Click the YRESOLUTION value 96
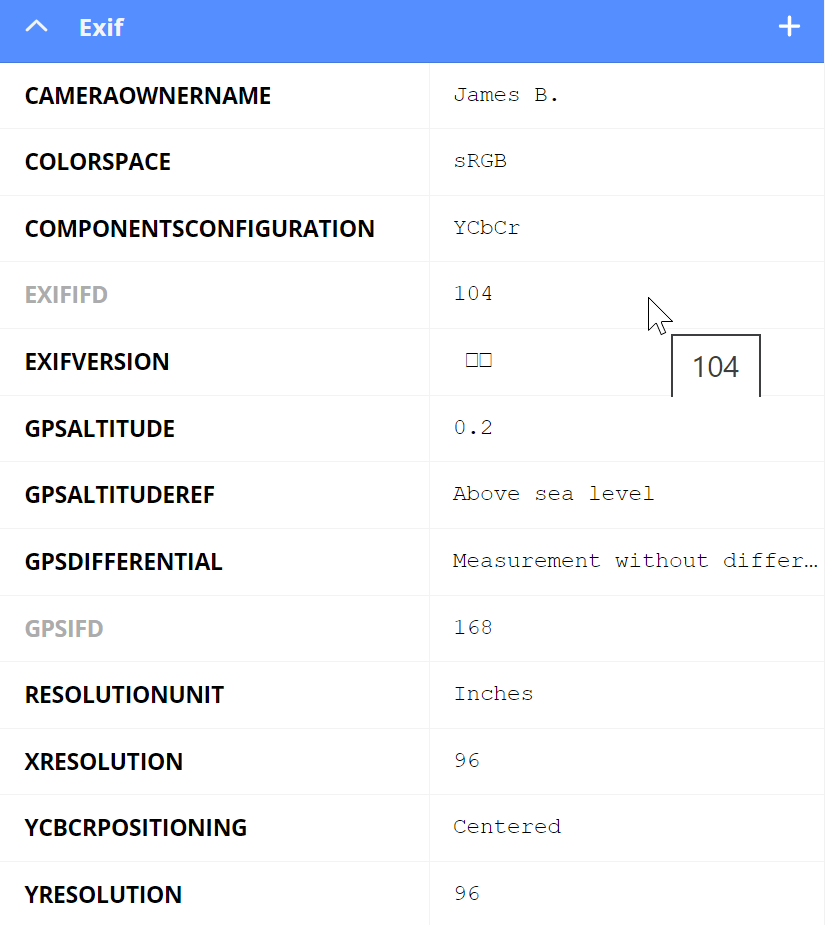This screenshot has width=825, height=925. click(x=465, y=893)
